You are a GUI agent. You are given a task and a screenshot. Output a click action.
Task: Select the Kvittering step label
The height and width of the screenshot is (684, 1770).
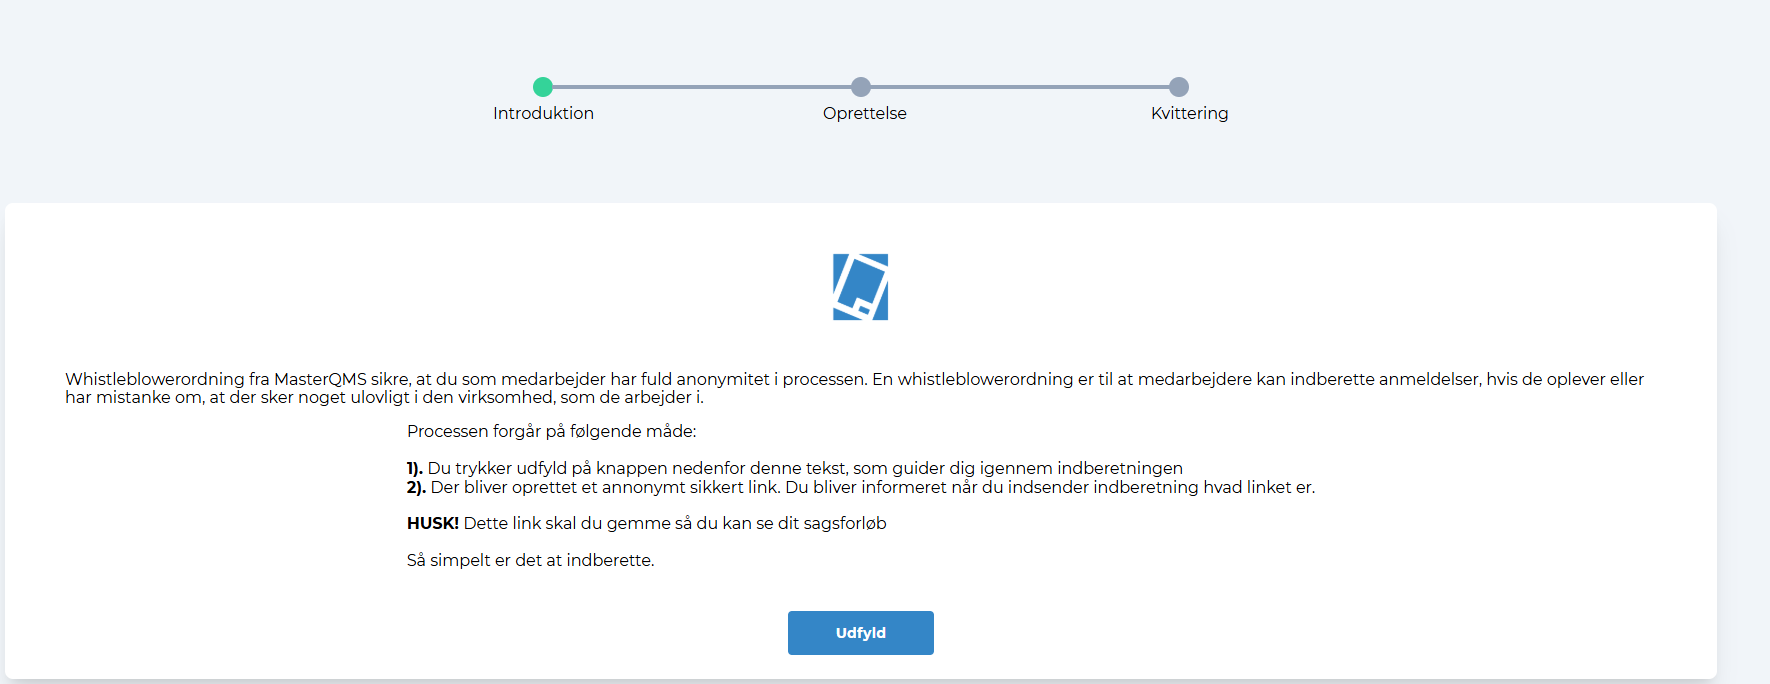(1189, 114)
